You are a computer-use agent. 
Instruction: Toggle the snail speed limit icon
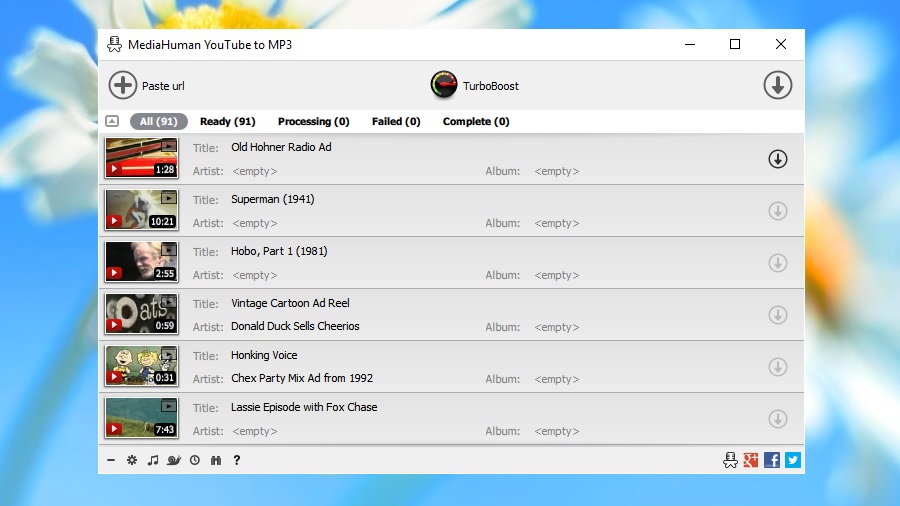tap(174, 460)
